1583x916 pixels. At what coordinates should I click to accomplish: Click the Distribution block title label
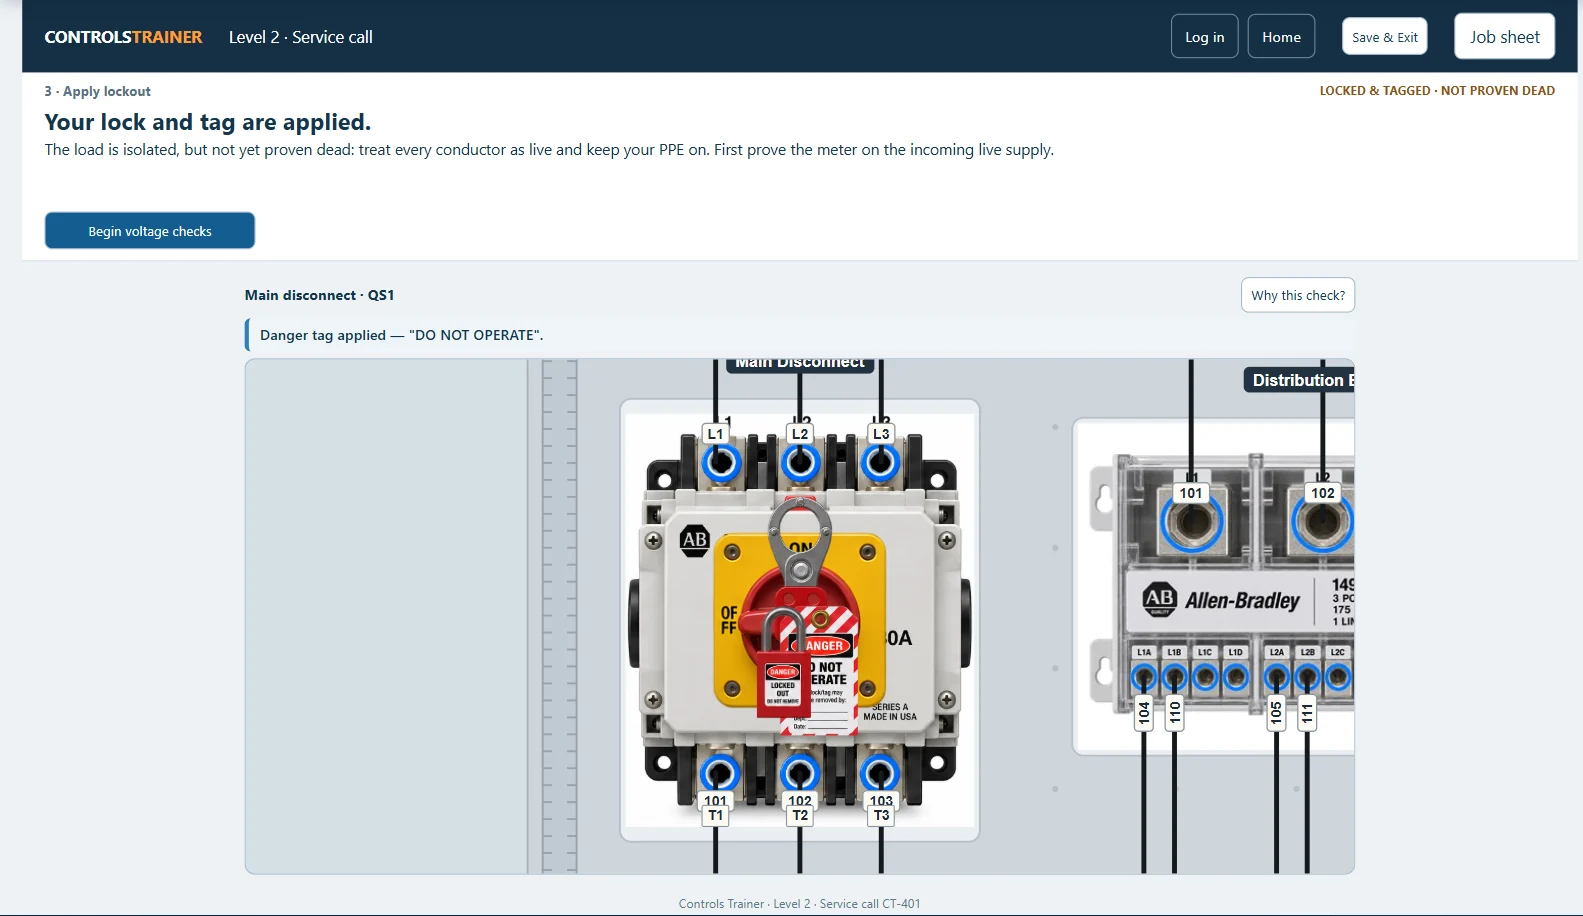(x=1300, y=380)
